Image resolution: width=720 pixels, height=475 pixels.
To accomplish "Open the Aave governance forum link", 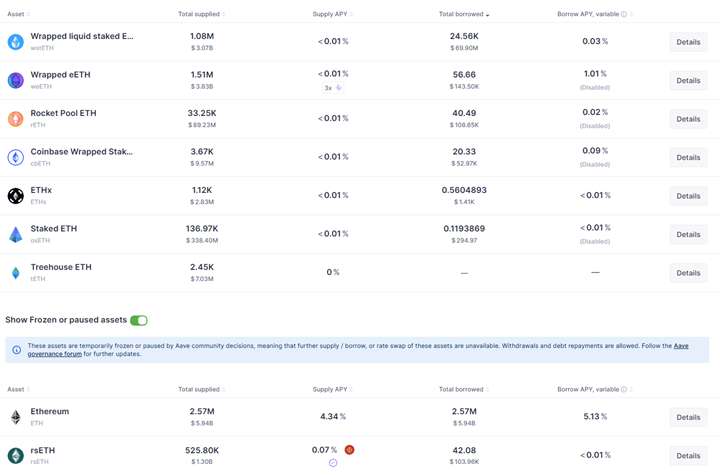I will [x=55, y=354].
